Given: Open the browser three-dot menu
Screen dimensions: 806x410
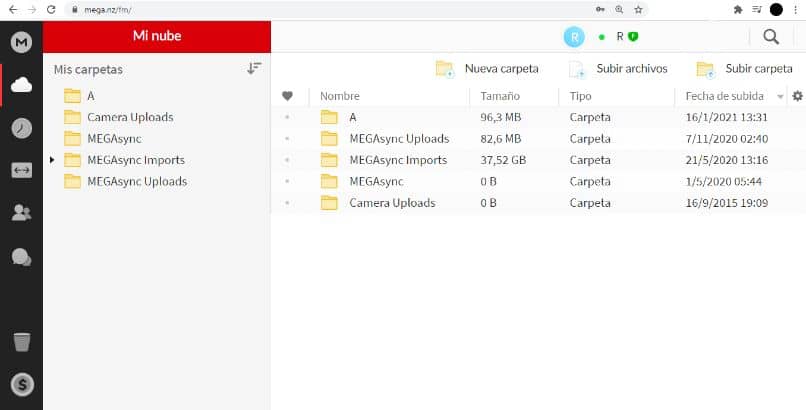Looking at the screenshot, I should (795, 10).
